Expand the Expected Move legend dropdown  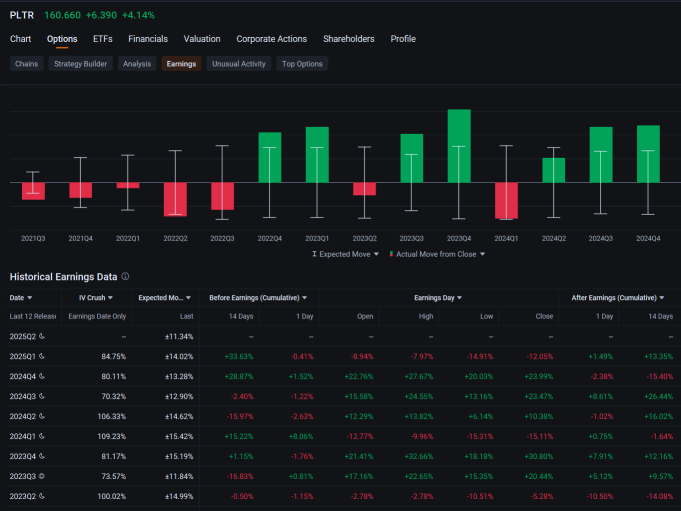(x=376, y=254)
